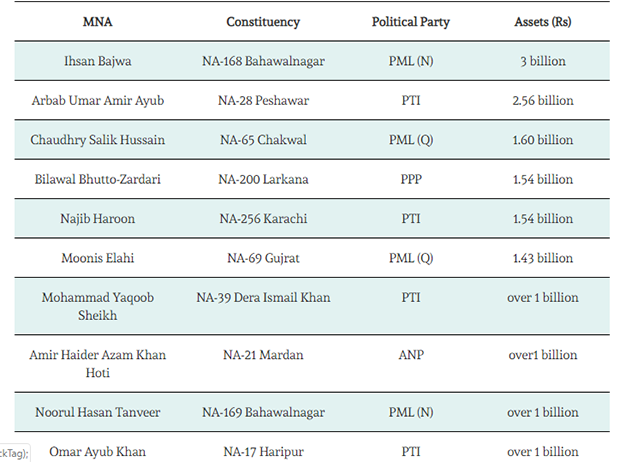
Task: Select the 1.43 billion assets value
Action: click(x=542, y=258)
